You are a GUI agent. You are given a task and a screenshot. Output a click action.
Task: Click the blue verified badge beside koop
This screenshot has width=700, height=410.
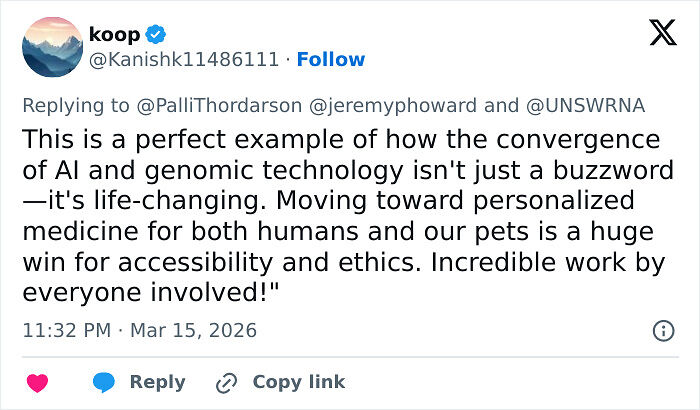(x=156, y=34)
